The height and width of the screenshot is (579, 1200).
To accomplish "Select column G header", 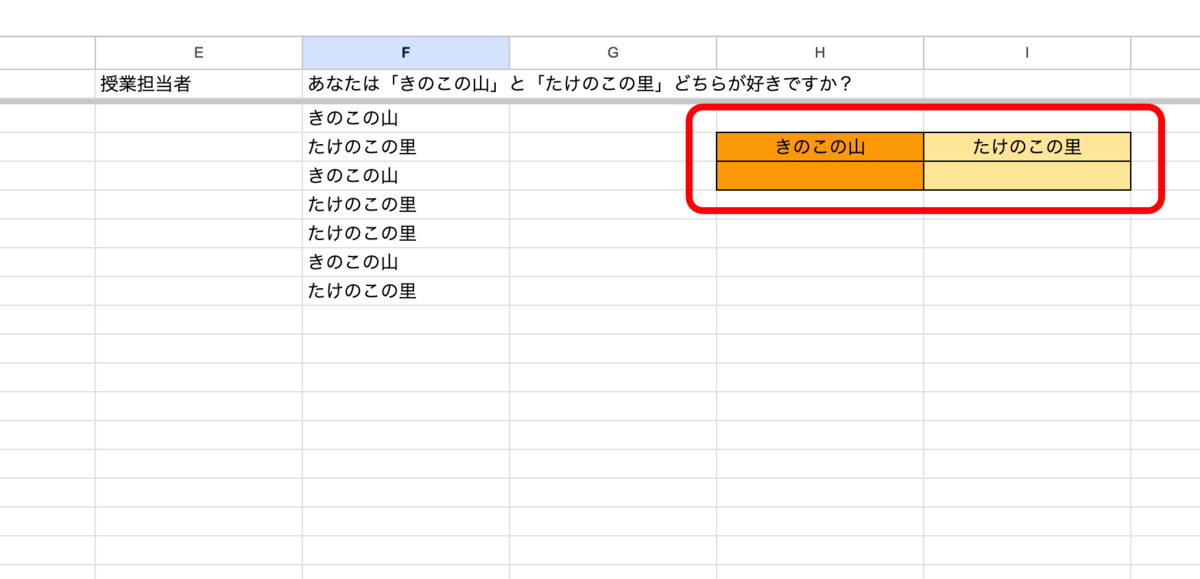I will [x=613, y=53].
